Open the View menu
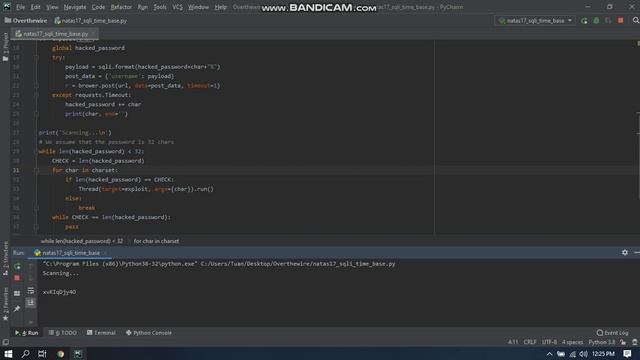The height and width of the screenshot is (360, 640). coord(52,7)
